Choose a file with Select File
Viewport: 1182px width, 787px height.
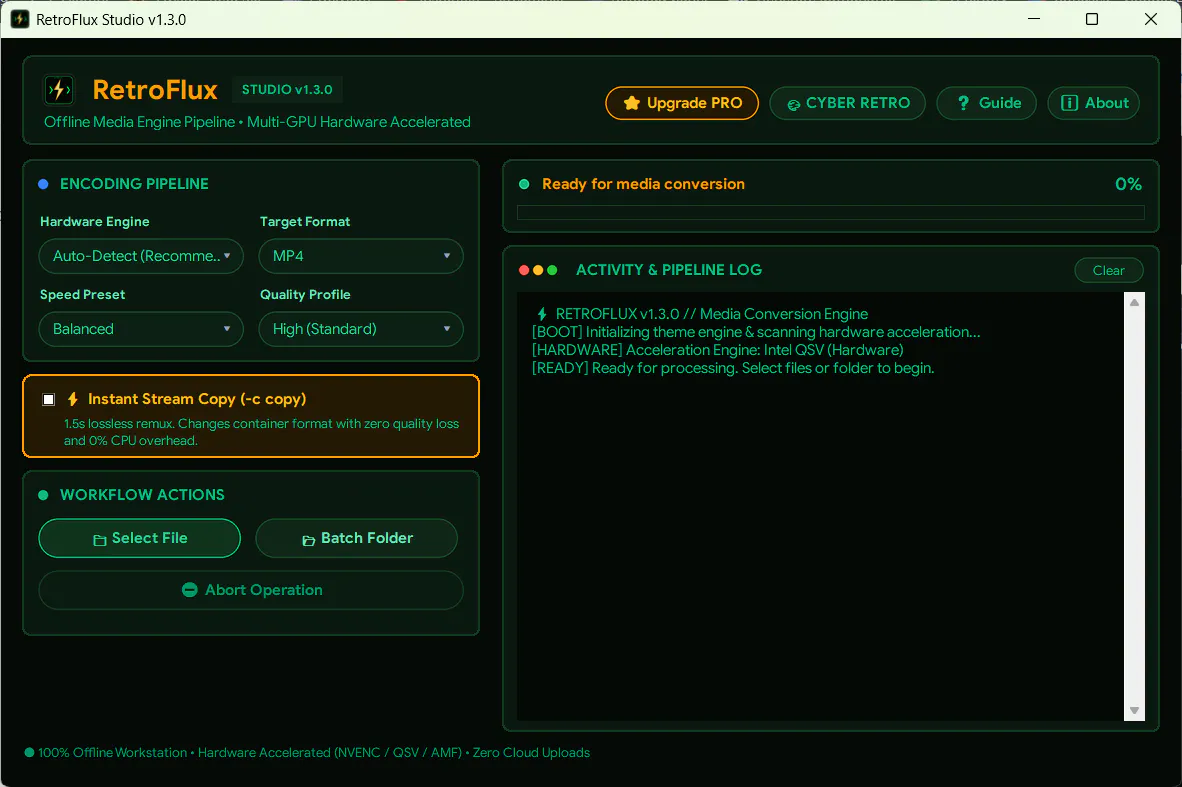139,538
